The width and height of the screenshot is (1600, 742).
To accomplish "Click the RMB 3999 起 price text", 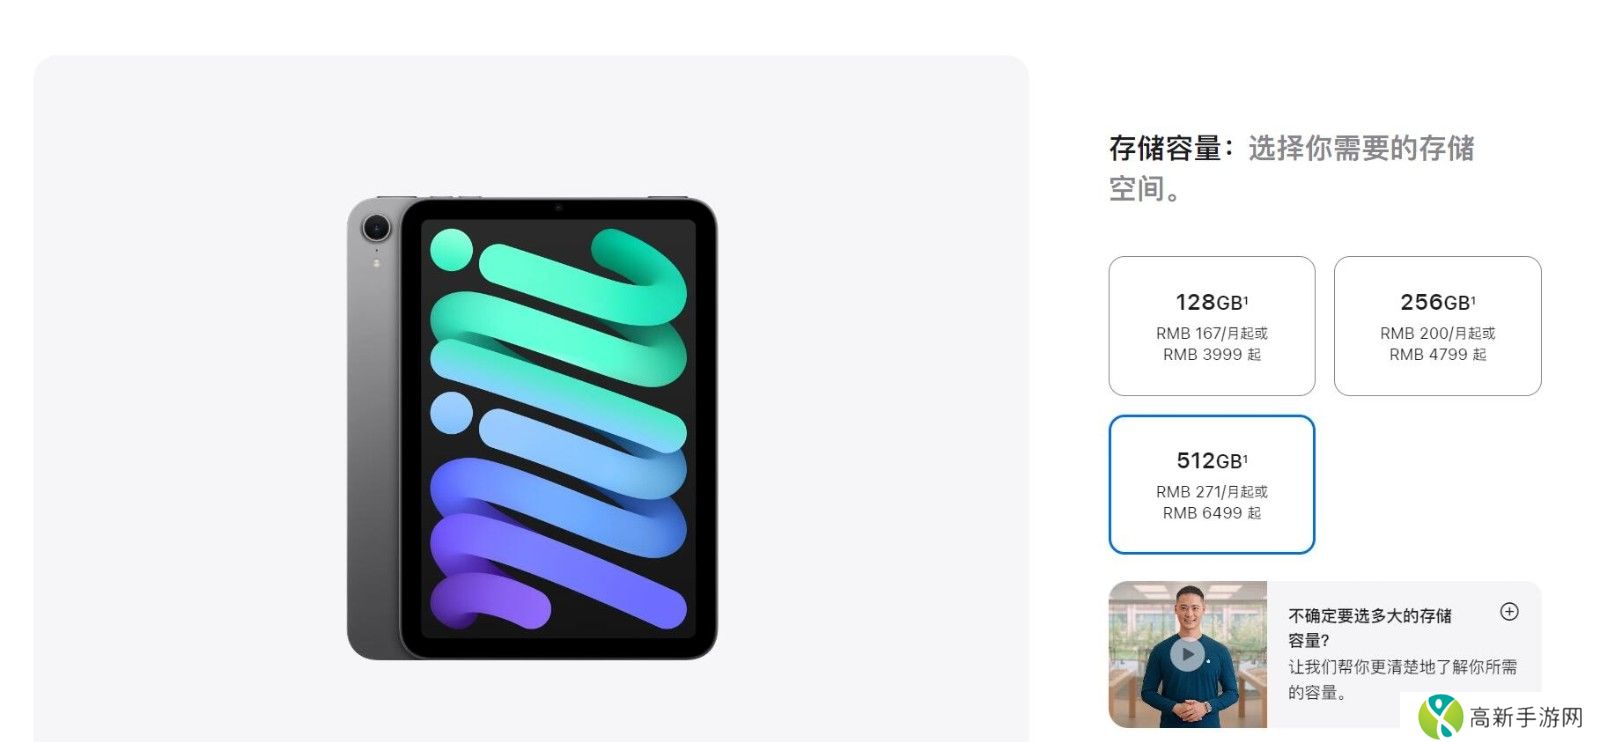I will pyautogui.click(x=1212, y=354).
